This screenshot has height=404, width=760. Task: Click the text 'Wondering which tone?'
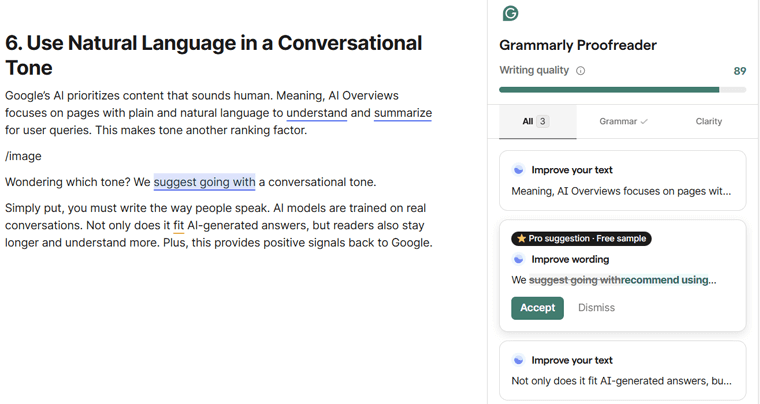pos(67,182)
